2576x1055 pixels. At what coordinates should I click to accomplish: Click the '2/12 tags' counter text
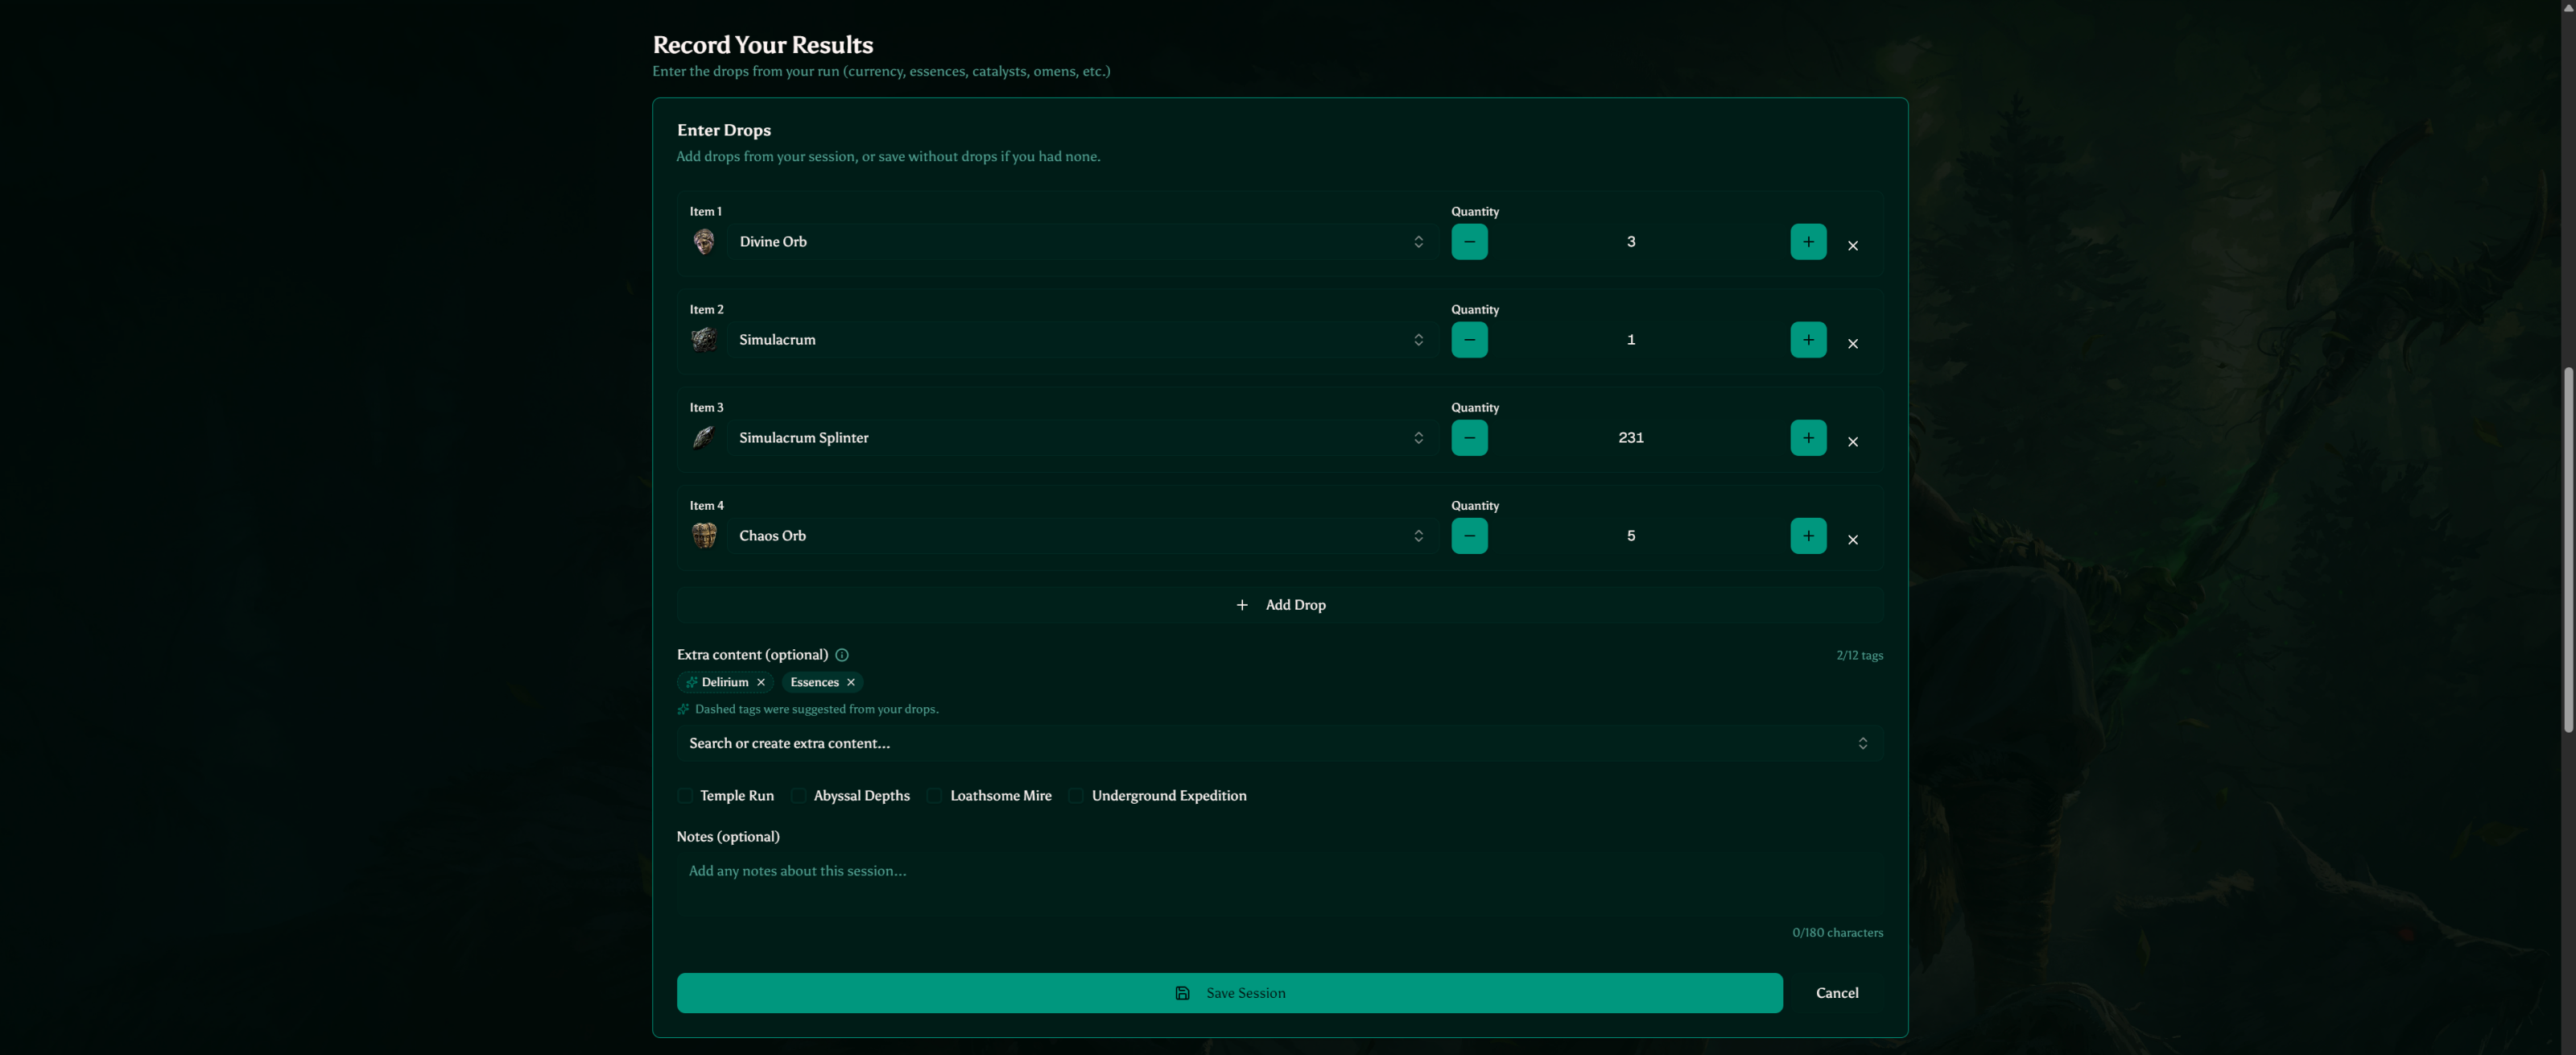(1859, 656)
